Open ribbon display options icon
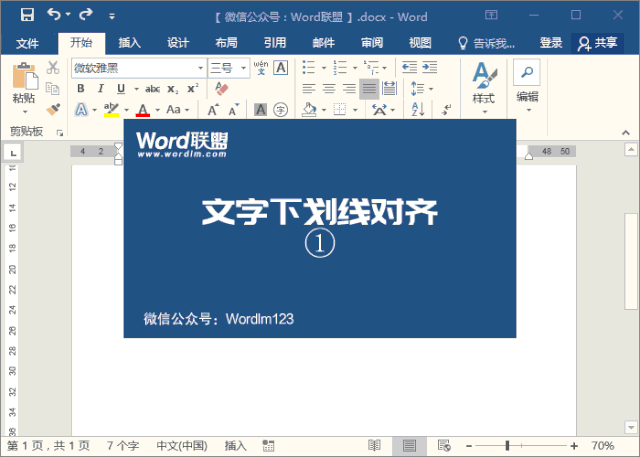Screen dimensions: 640x457 pyautogui.click(x=491, y=15)
